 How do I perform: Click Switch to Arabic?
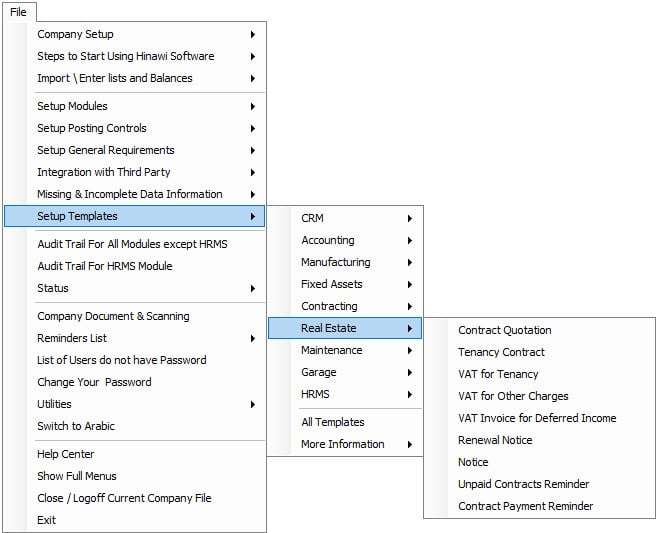pos(76,426)
